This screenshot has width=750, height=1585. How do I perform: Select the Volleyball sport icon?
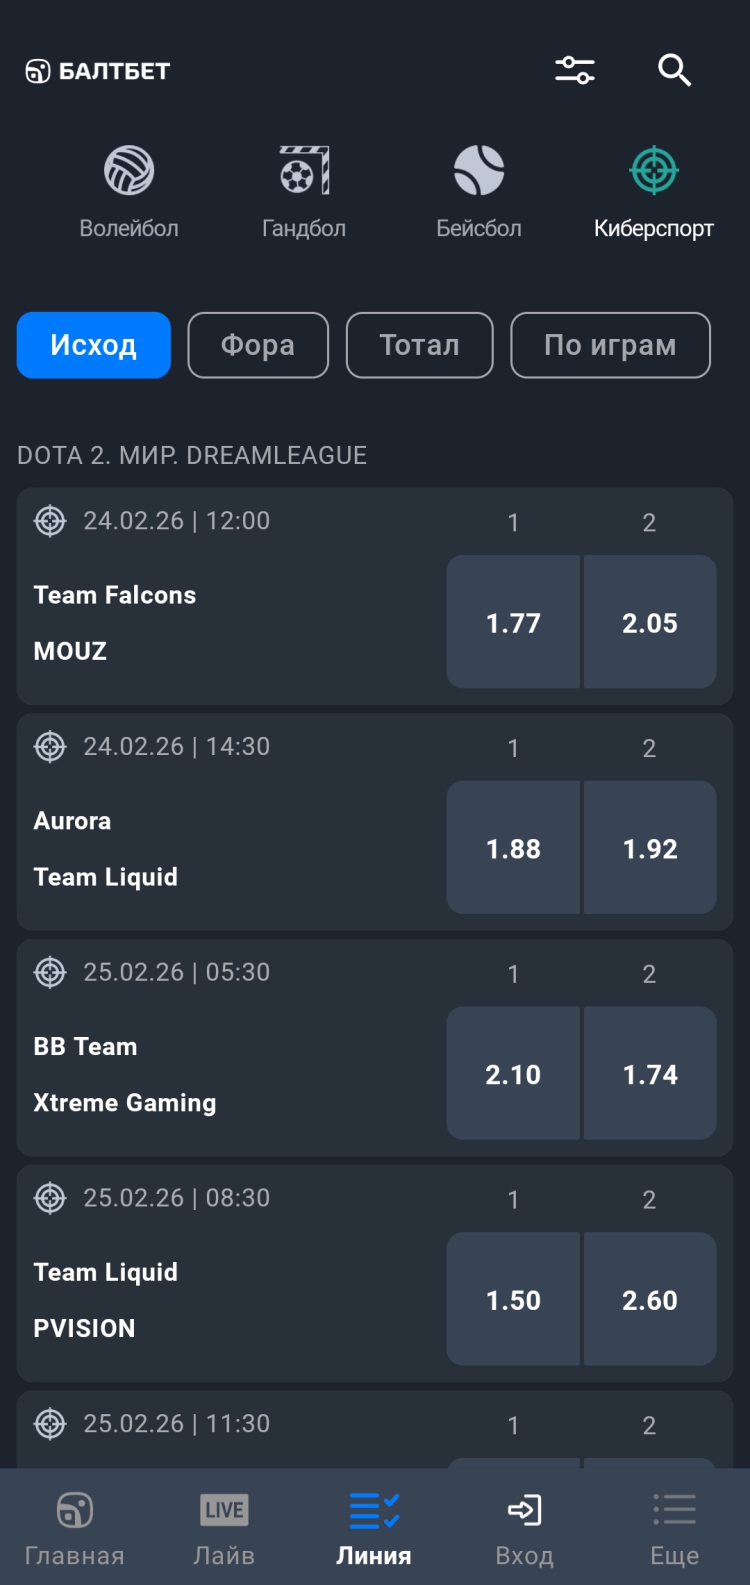coord(129,171)
